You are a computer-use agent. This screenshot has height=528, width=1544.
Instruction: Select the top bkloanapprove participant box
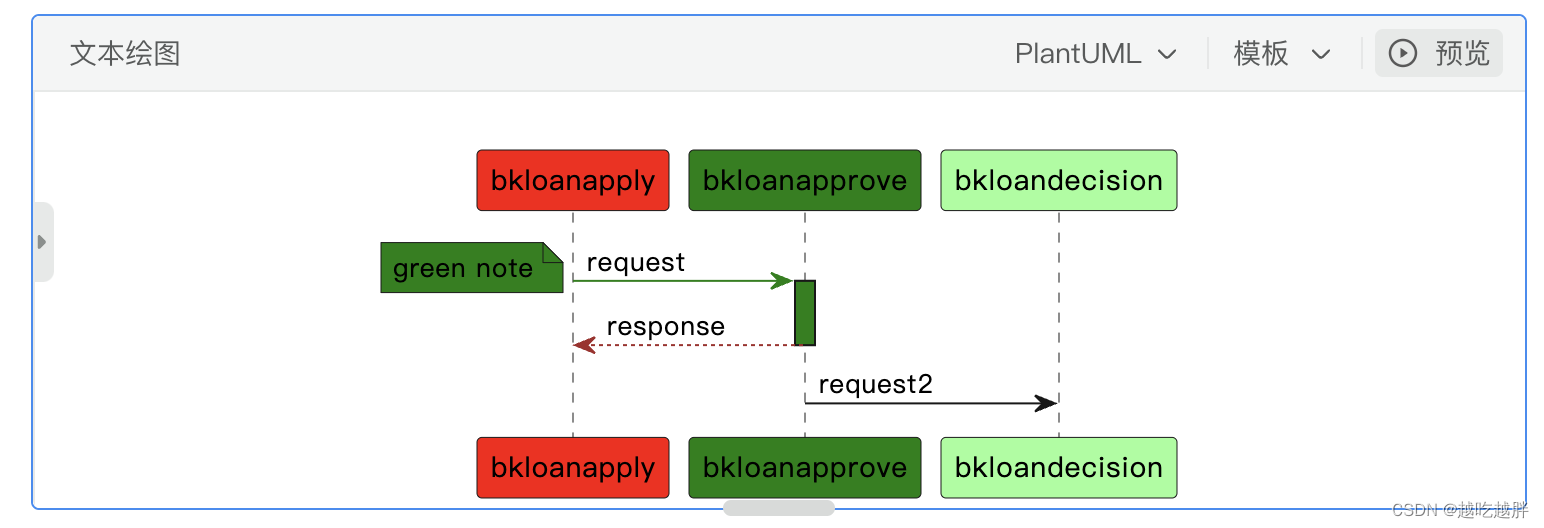pyautogui.click(x=804, y=181)
